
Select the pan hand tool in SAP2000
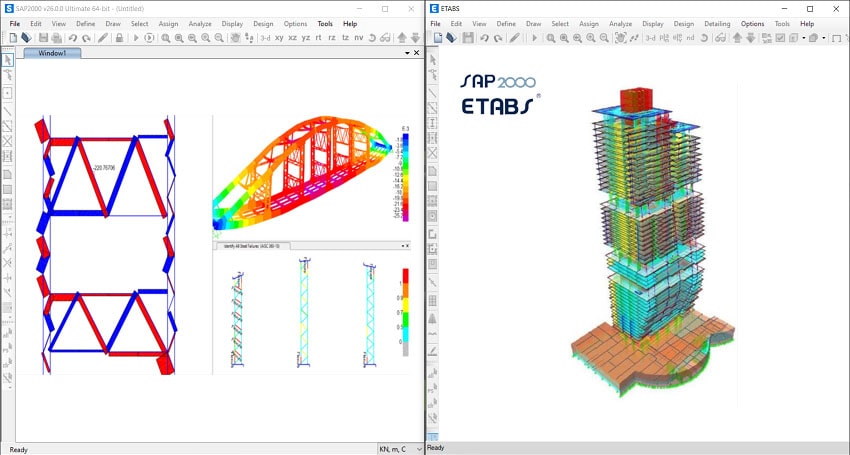point(235,37)
